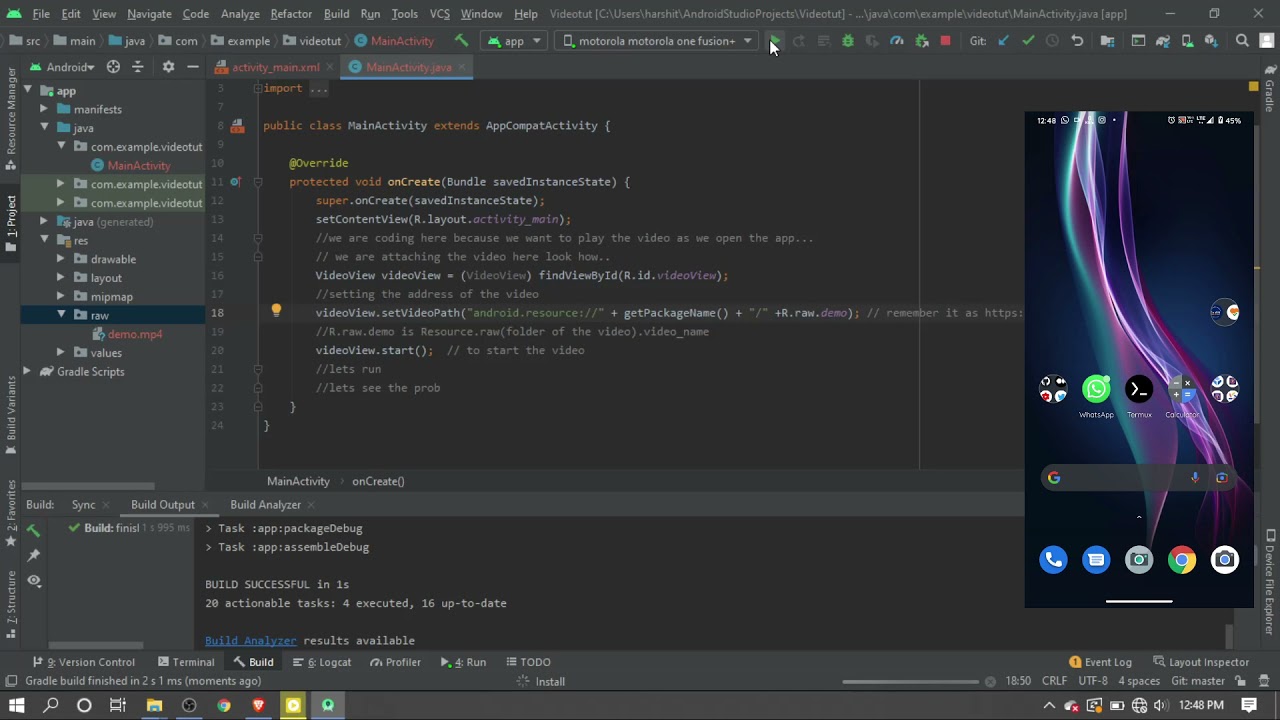
Task: Click the horizontal scrollbar in Project panel
Action: point(90,486)
